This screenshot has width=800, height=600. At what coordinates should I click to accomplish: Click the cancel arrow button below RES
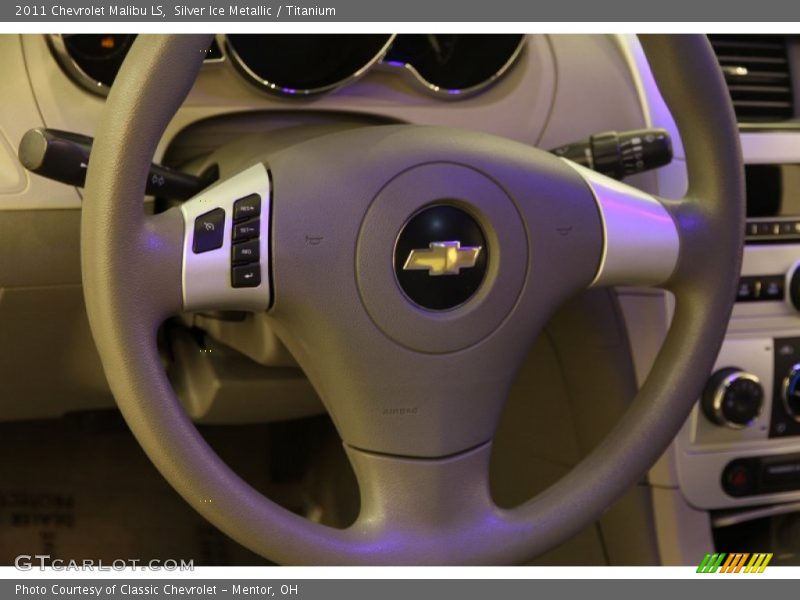(248, 278)
